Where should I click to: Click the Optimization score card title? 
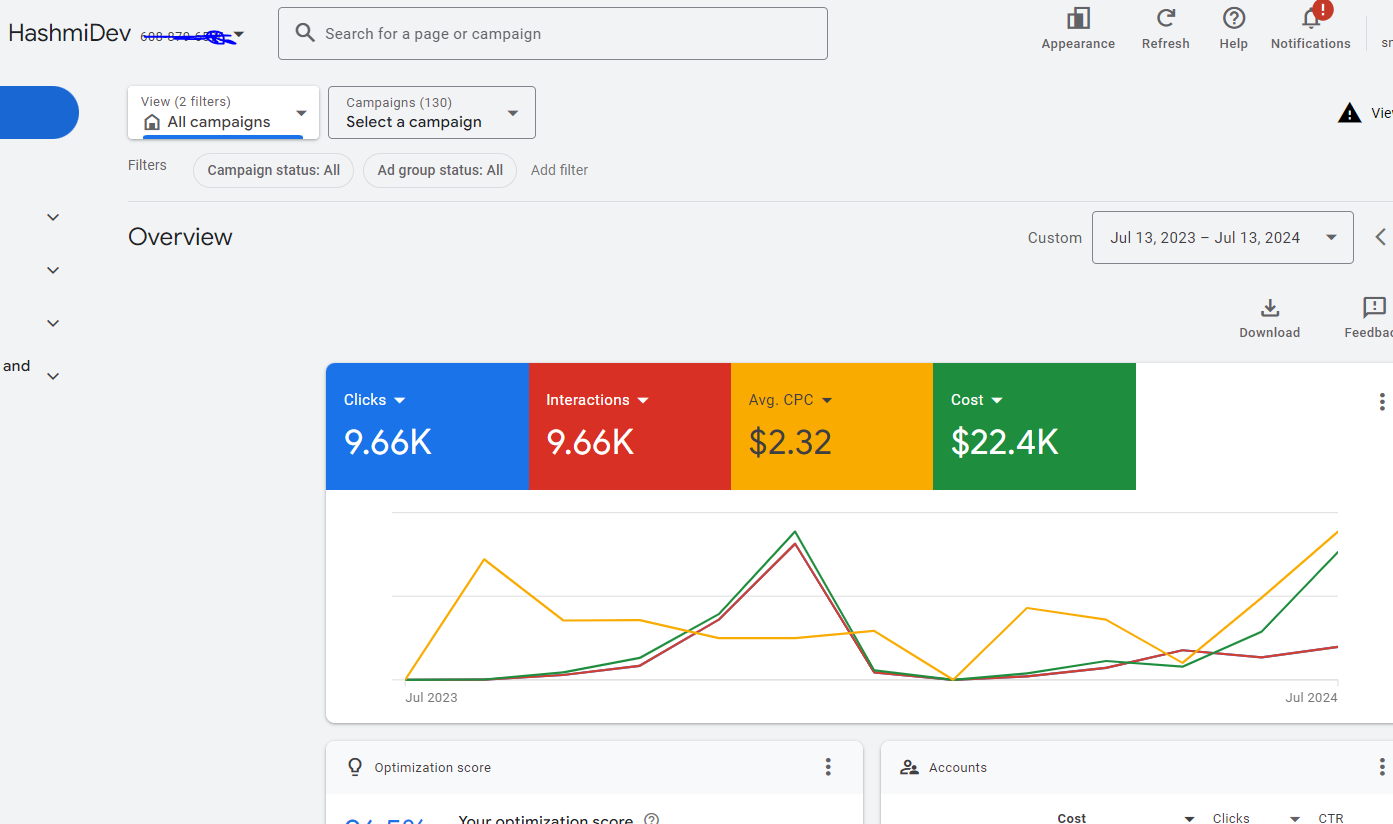(x=432, y=768)
